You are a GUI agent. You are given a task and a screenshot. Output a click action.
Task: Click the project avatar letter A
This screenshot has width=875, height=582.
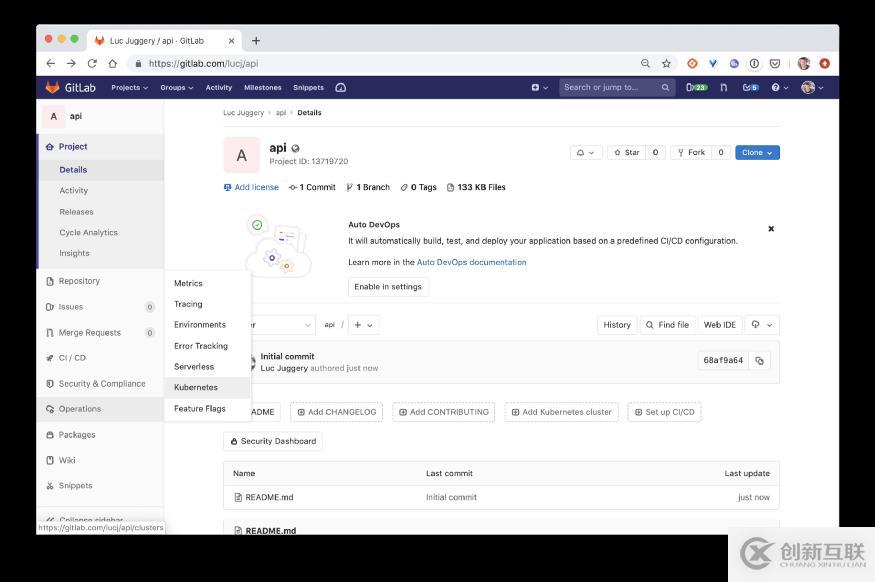coord(242,155)
